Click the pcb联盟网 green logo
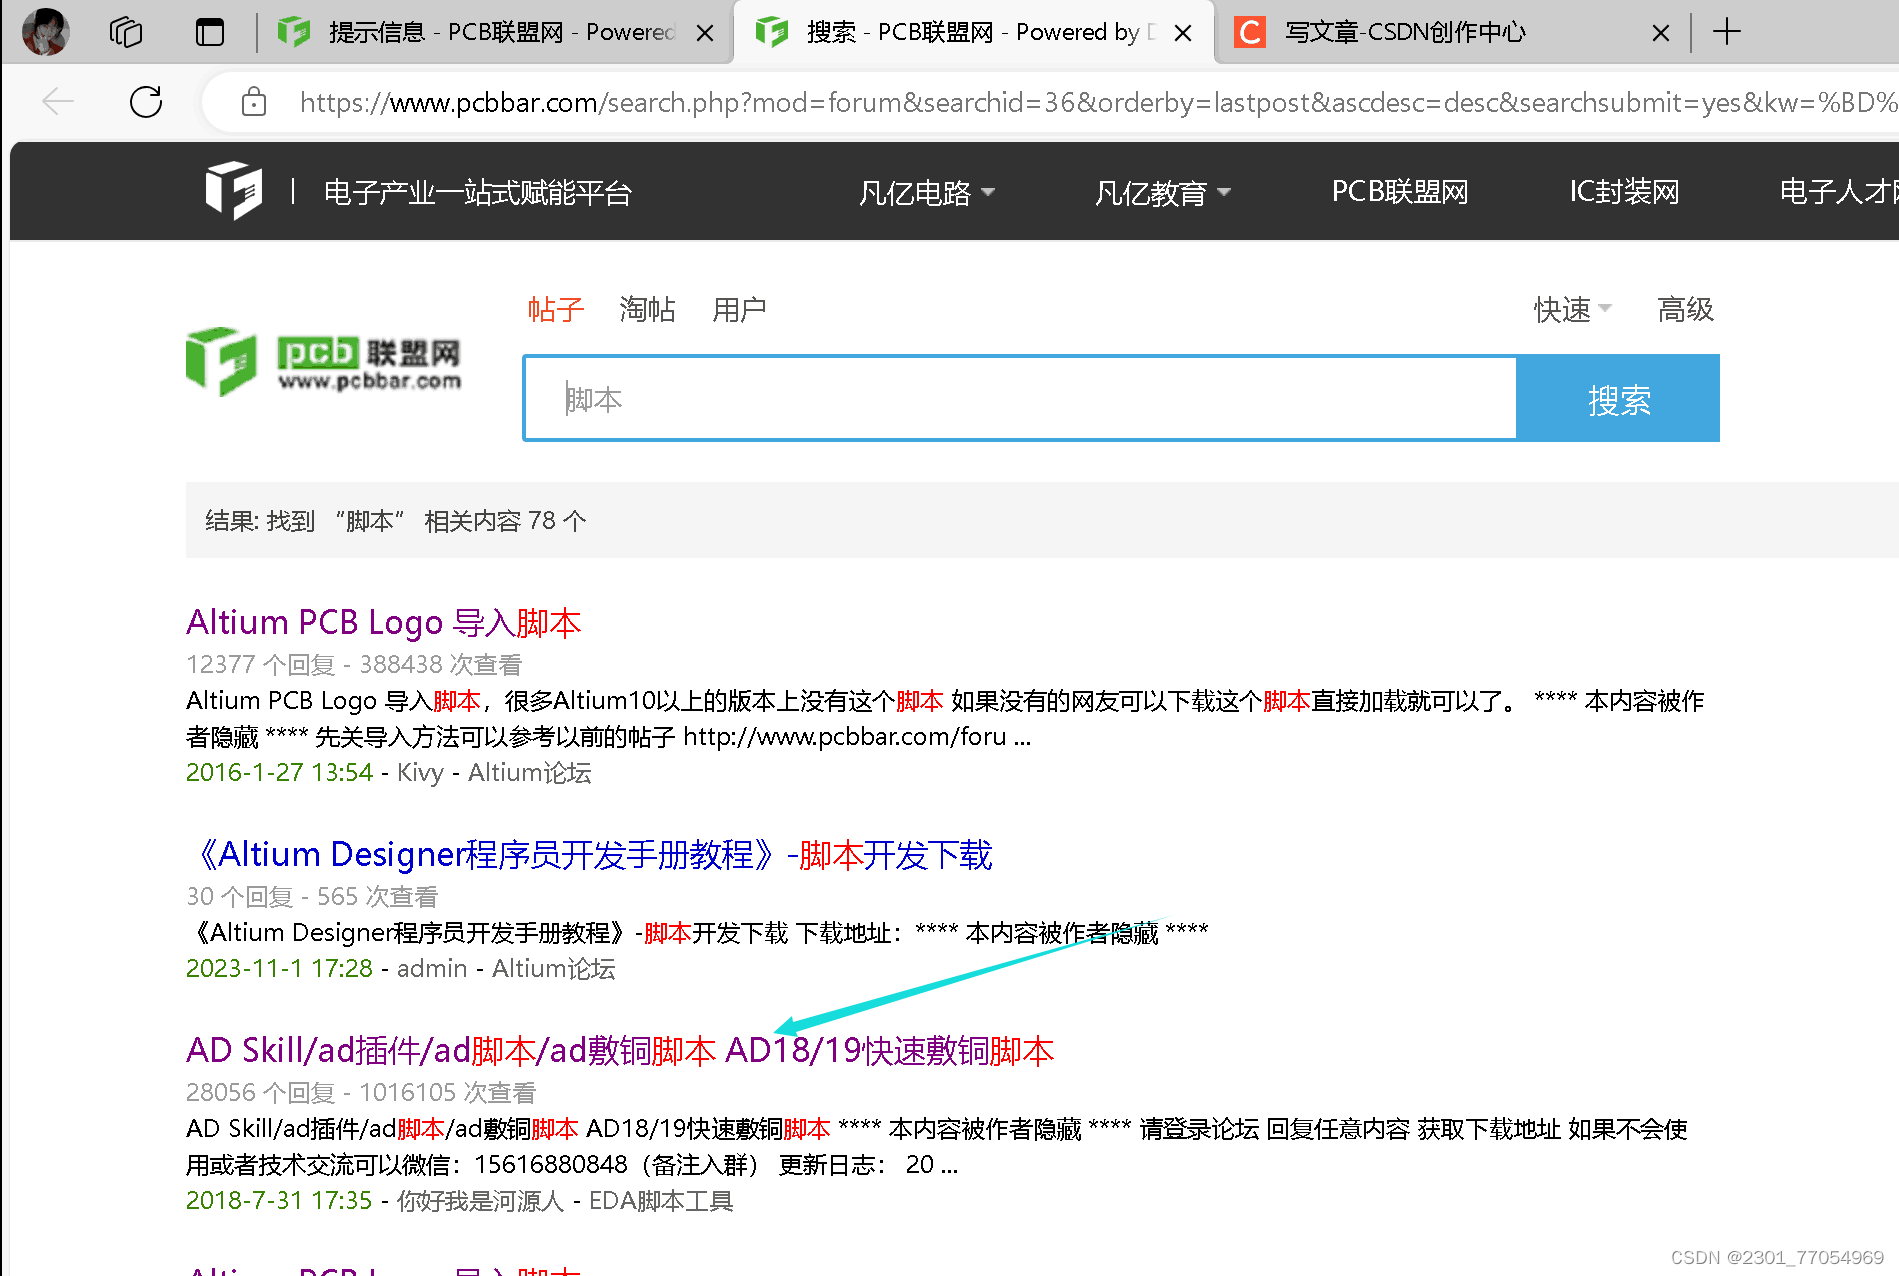 323,362
